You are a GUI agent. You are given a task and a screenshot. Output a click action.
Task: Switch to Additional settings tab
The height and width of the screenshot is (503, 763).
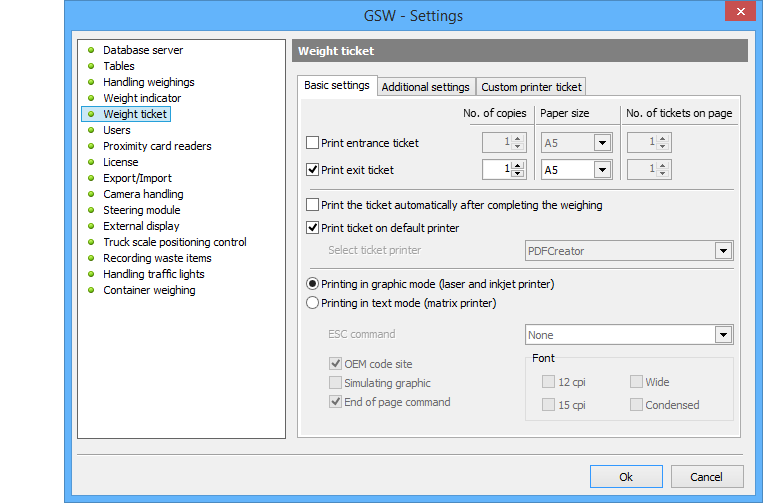425,87
